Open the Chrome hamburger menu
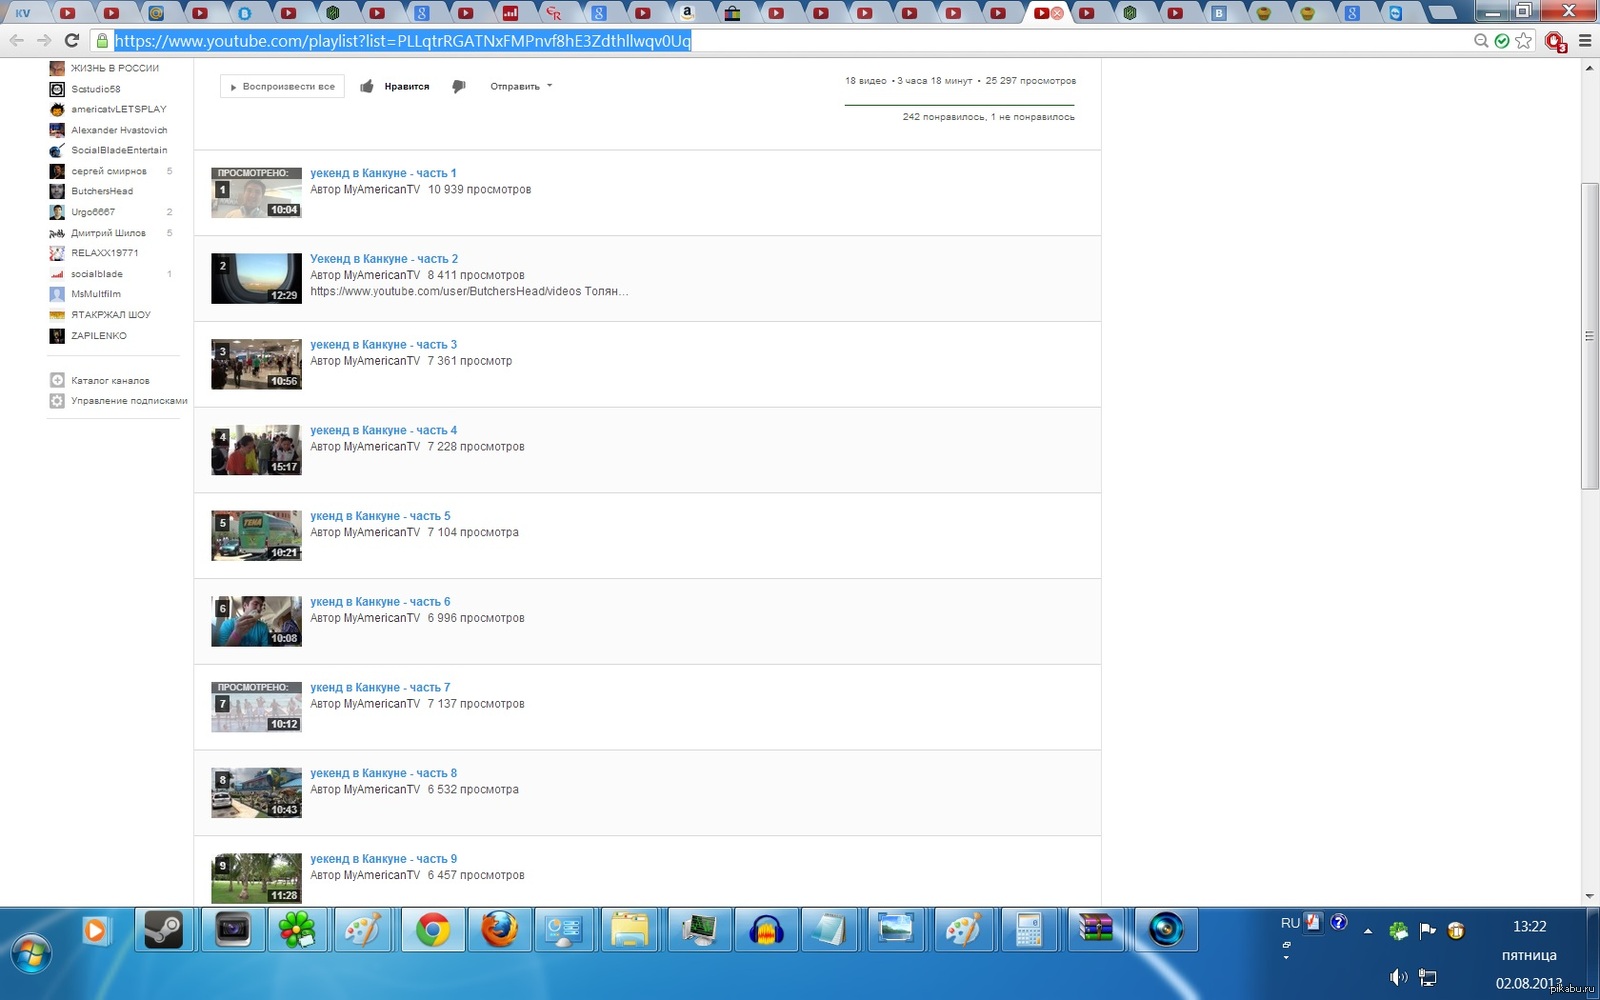Screen dimensions: 1600x1000 click(x=1585, y=41)
